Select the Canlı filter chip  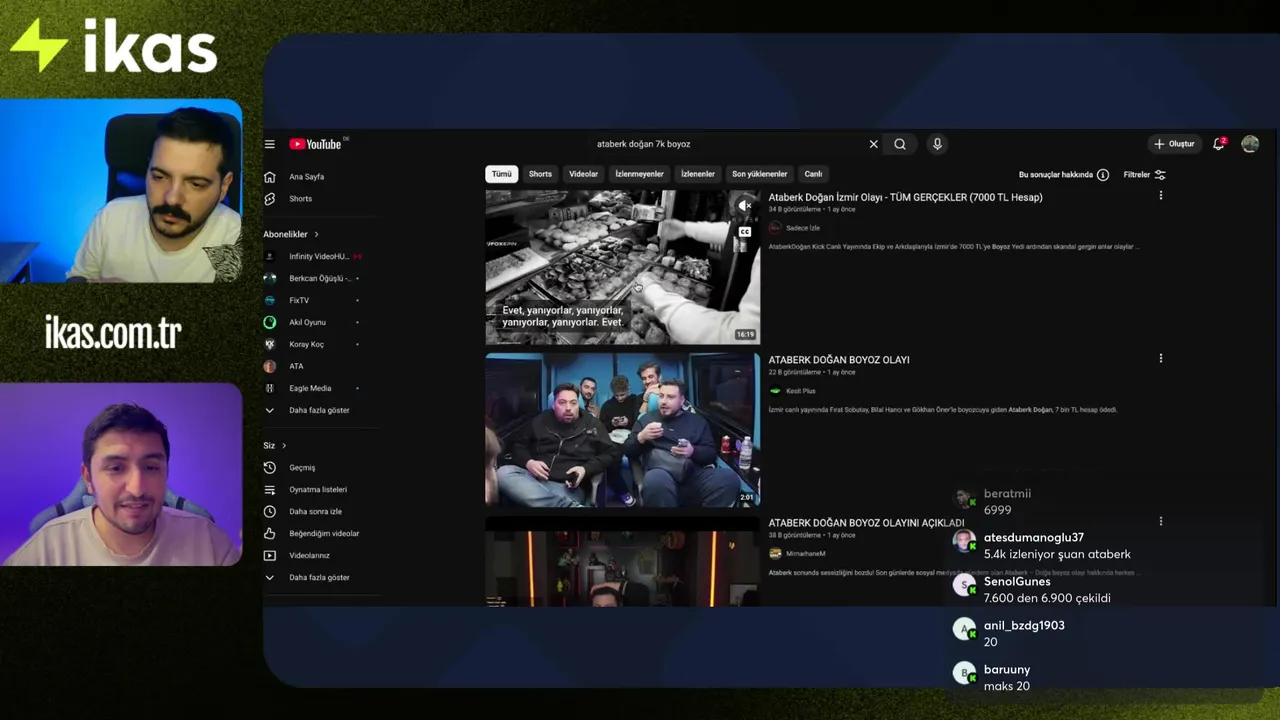click(x=813, y=174)
